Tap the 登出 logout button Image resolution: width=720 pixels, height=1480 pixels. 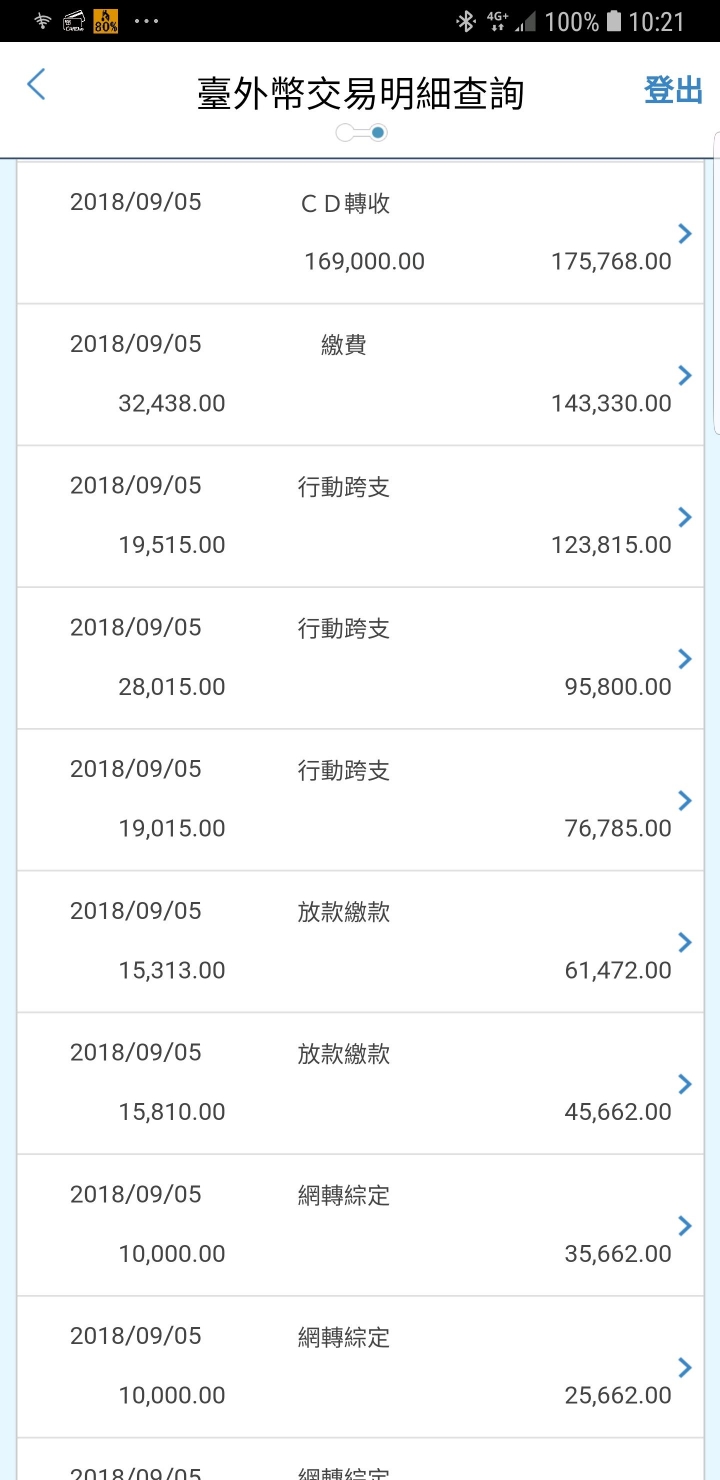[x=673, y=90]
